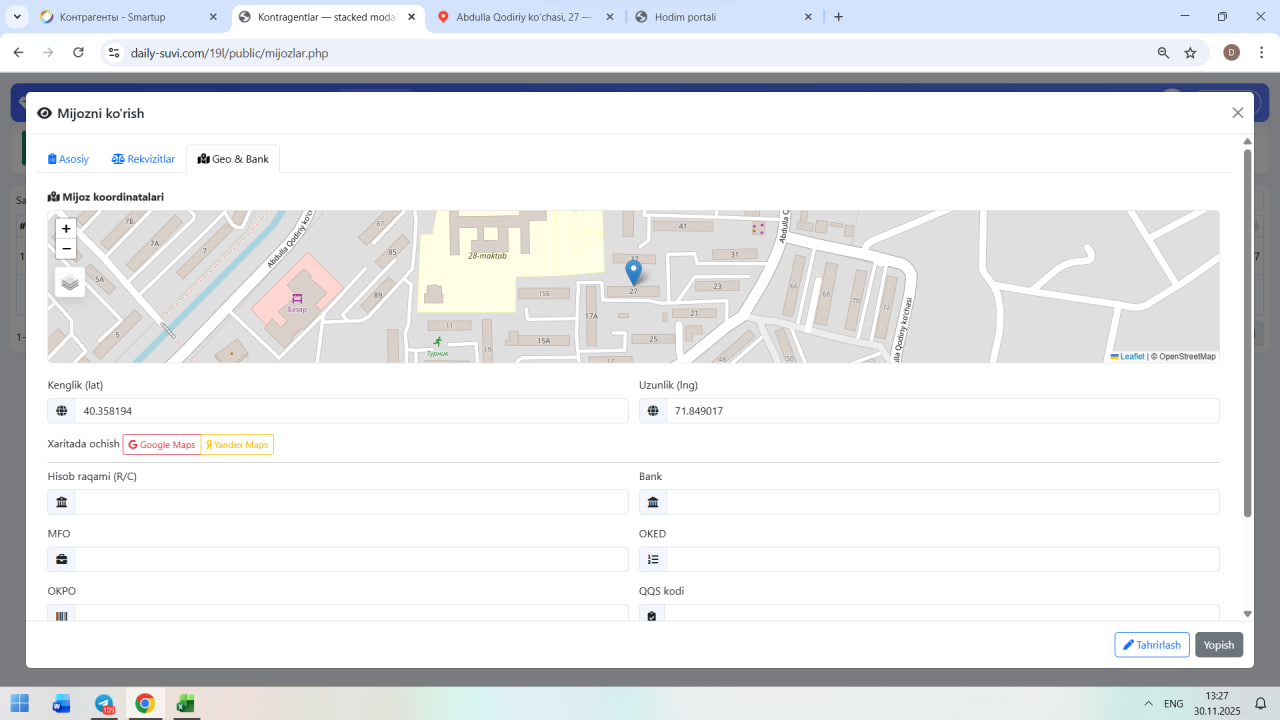
Task: Zoom in on the map
Action: (66, 229)
